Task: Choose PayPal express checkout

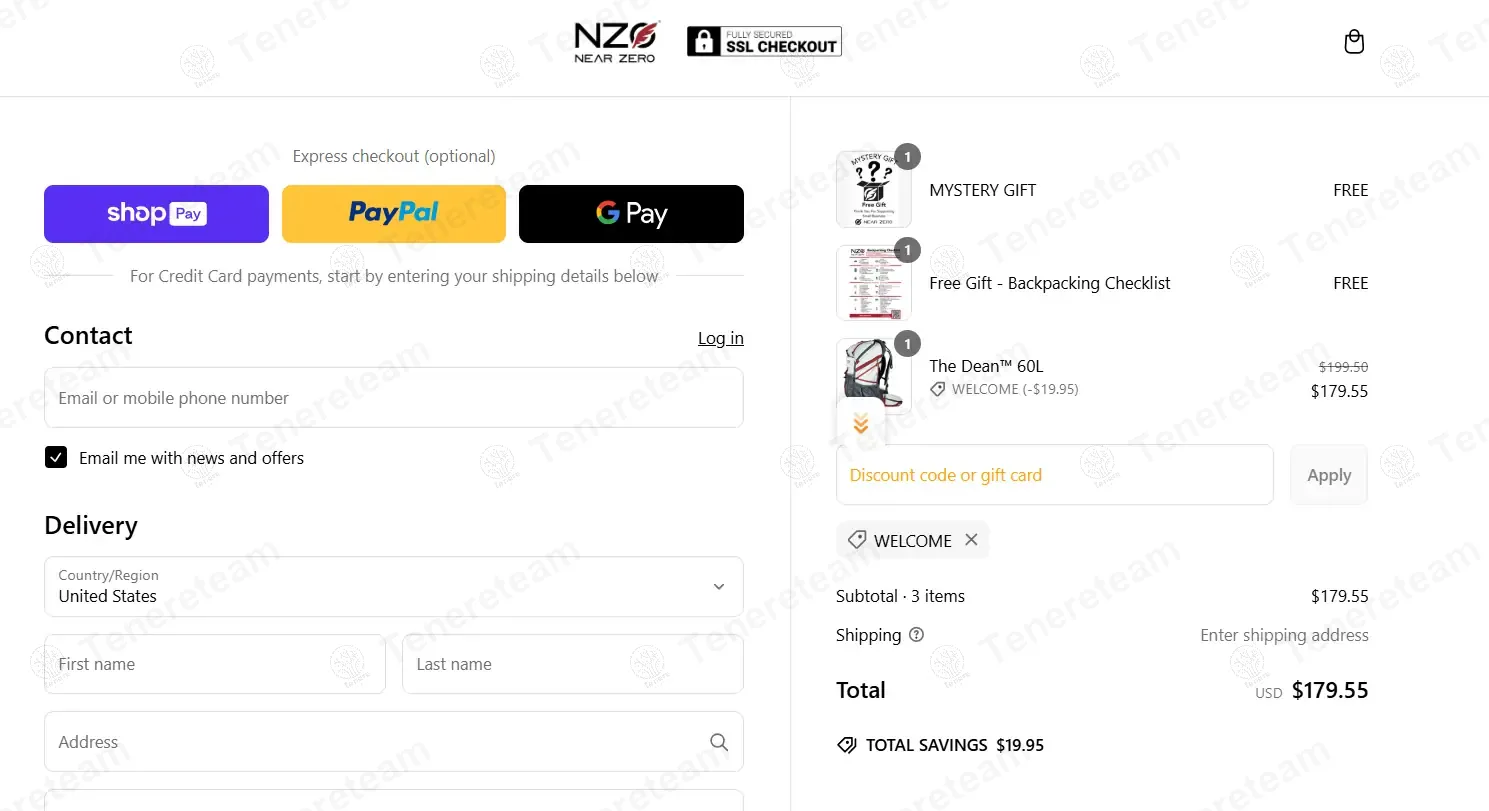Action: [394, 214]
